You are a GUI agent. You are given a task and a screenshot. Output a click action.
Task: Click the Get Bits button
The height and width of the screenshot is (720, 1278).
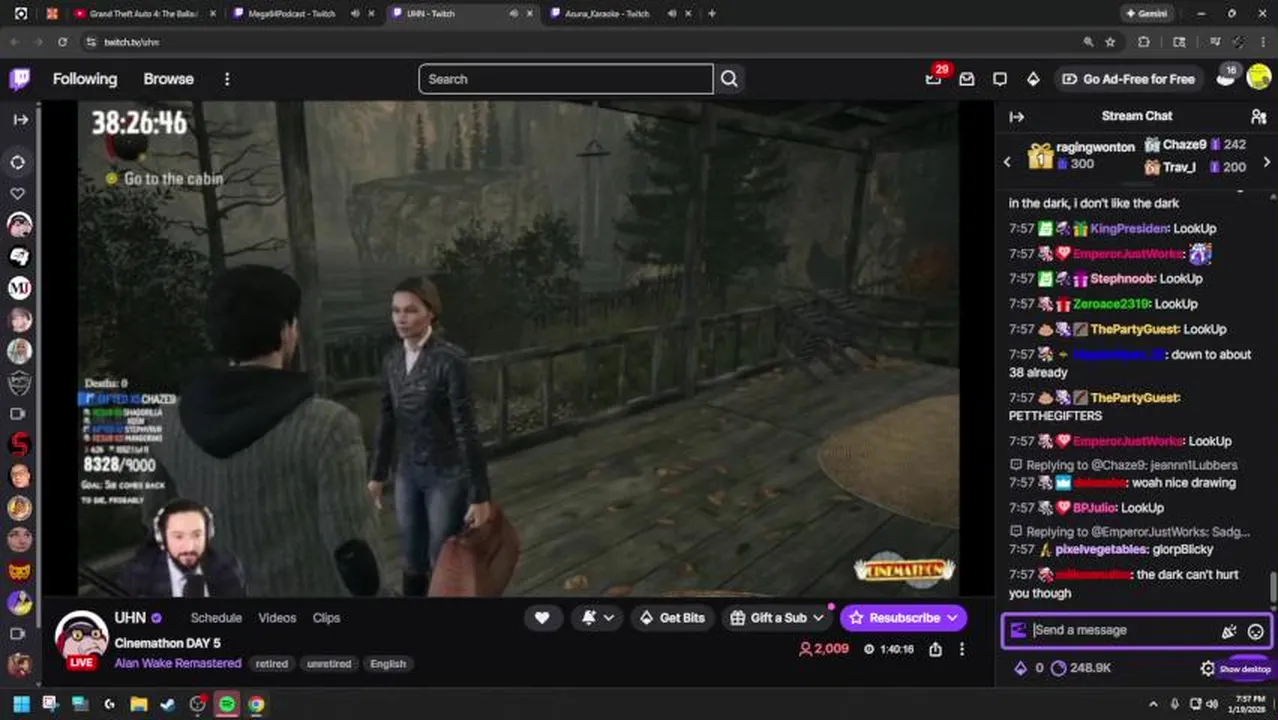(672, 618)
